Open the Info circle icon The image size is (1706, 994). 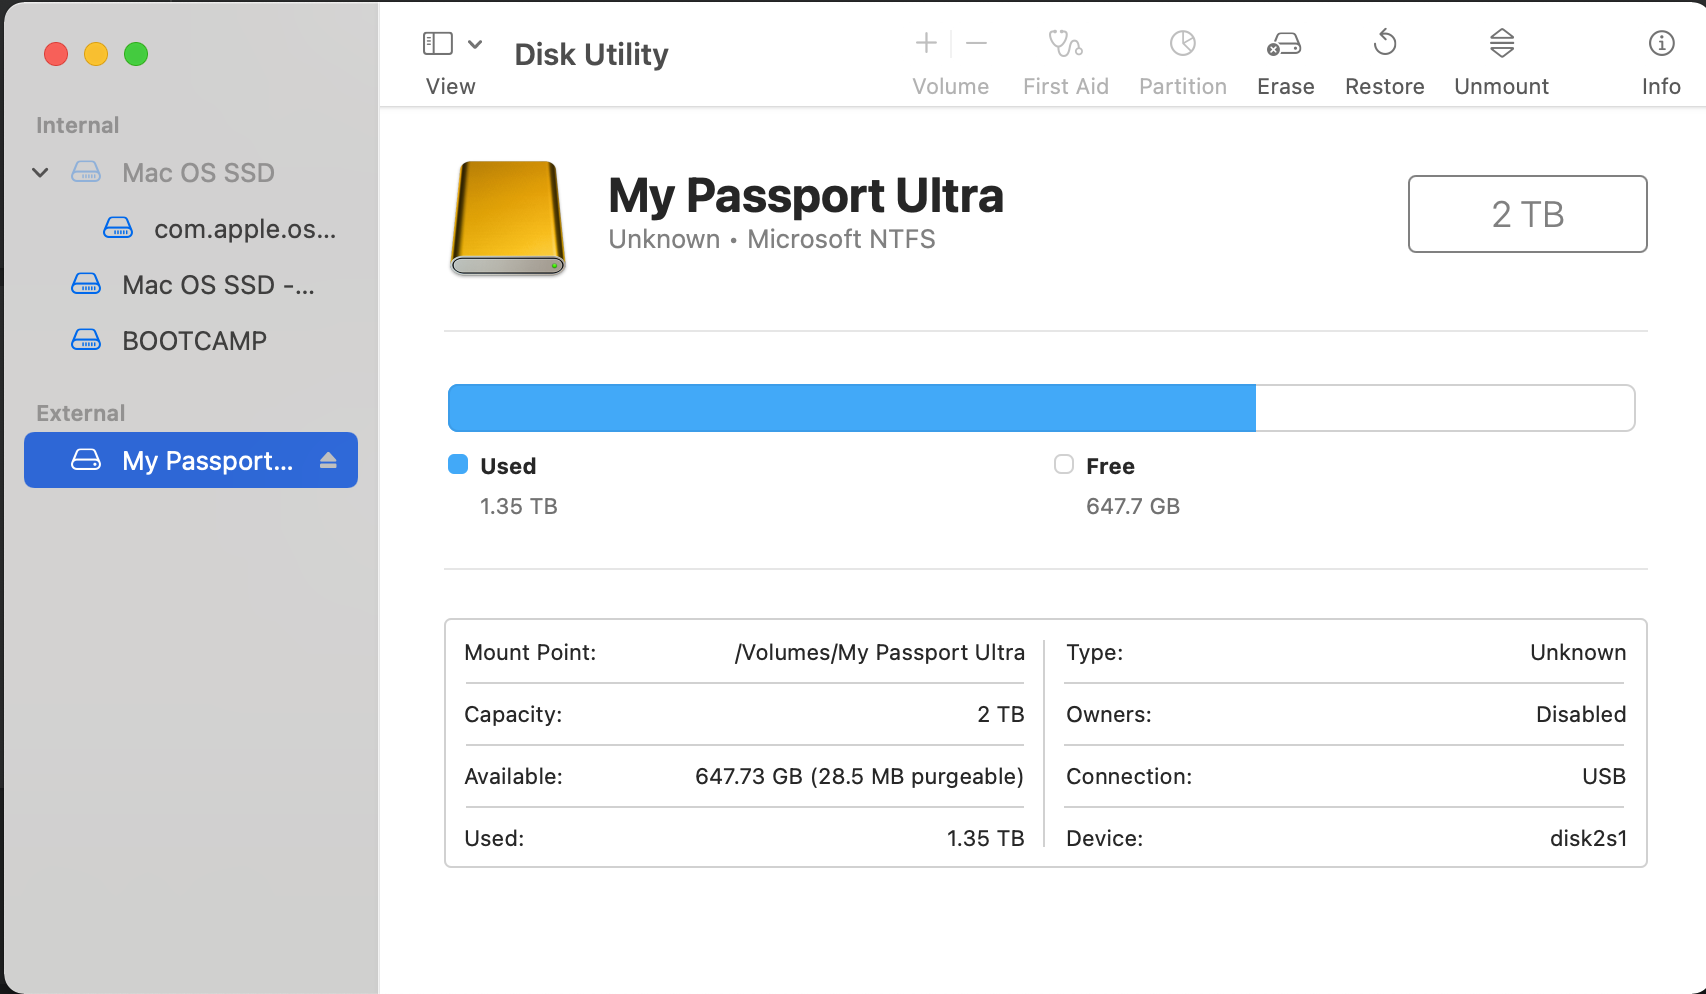[1661, 43]
